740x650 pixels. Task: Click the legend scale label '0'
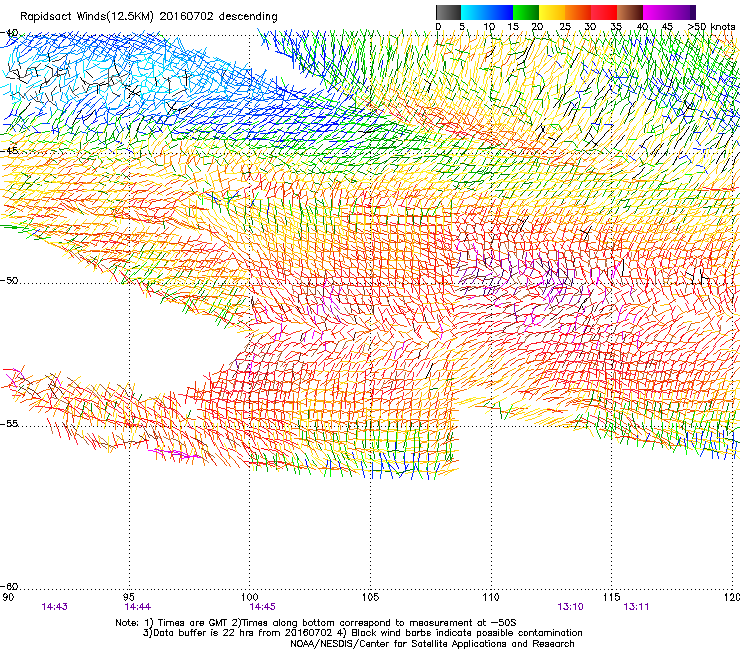(438, 27)
